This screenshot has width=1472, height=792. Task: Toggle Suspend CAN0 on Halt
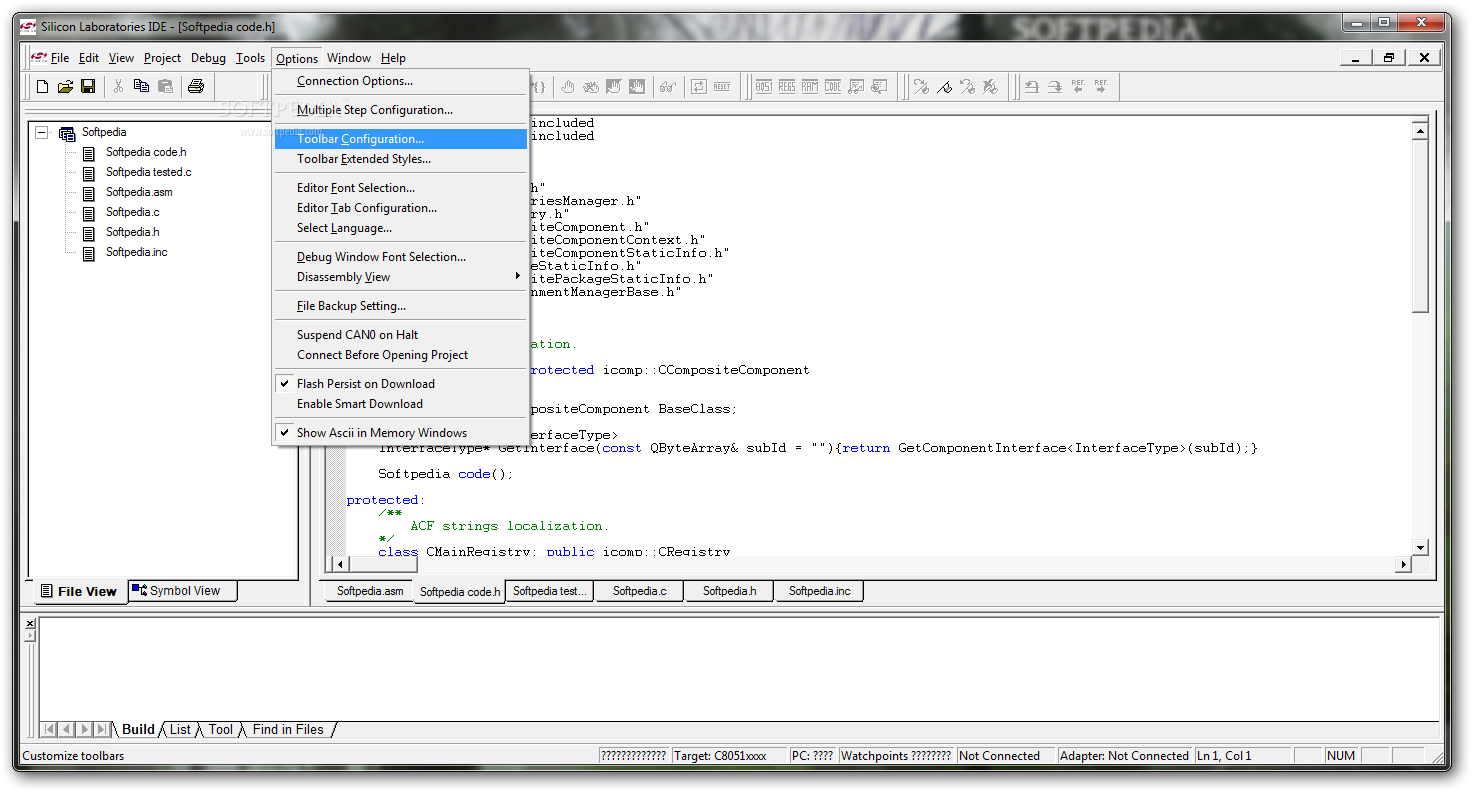[400, 335]
